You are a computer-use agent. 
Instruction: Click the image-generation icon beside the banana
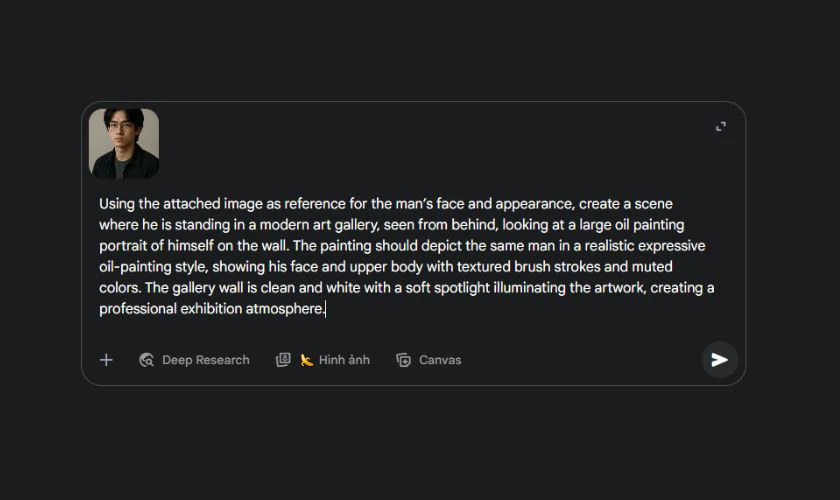click(283, 360)
